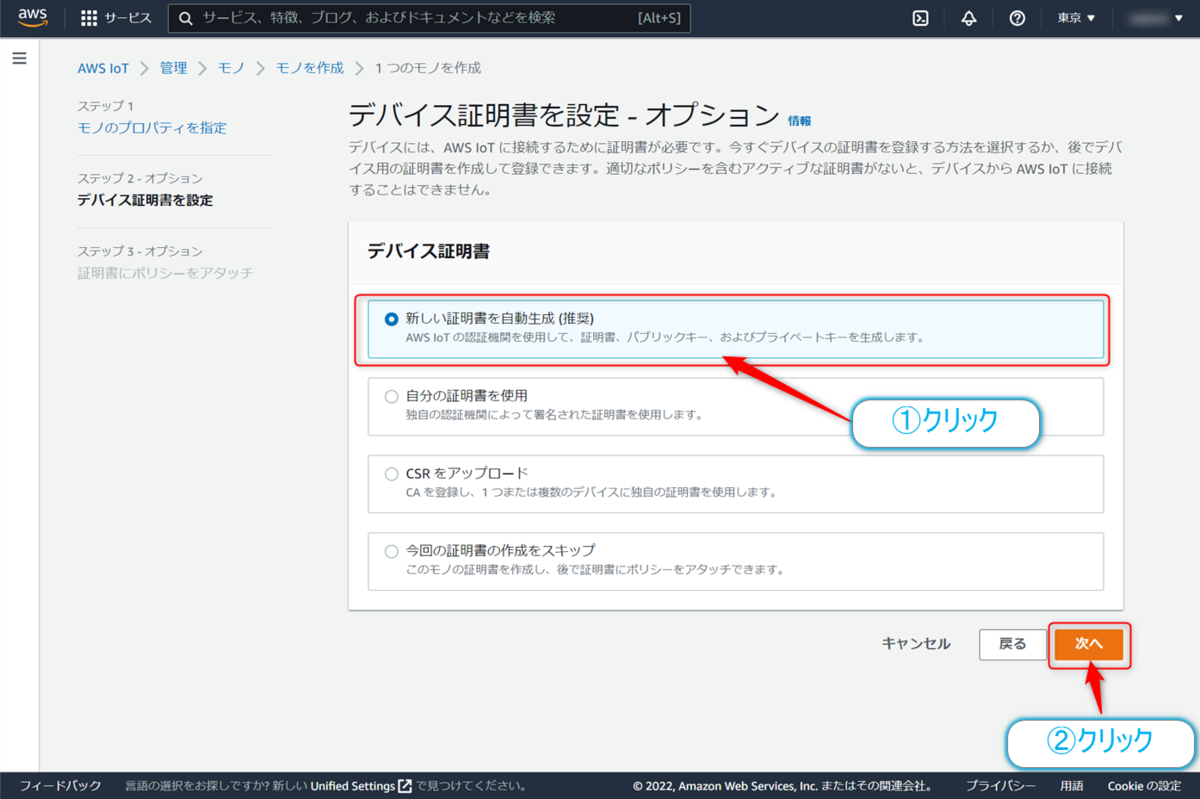
Task: Click the orange 次へ button
Action: pos(1089,644)
